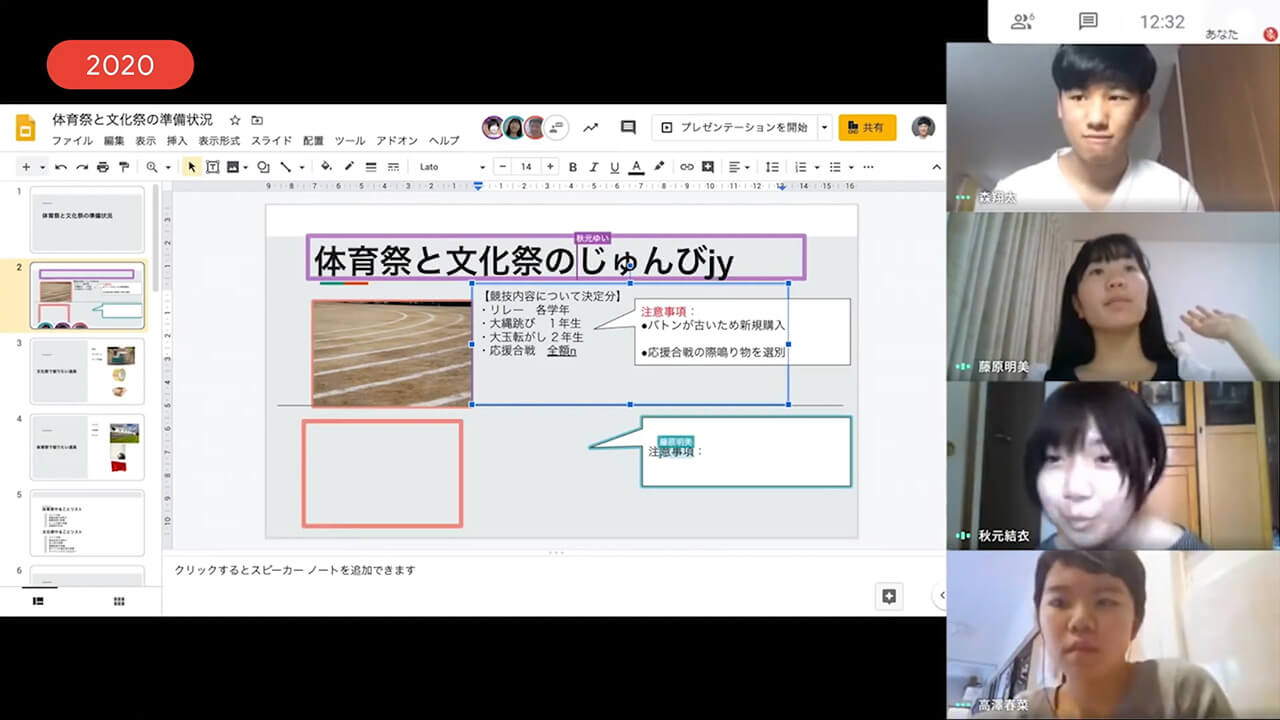Open the text alignment dropdown
This screenshot has width=1280, height=720.
[x=739, y=167]
